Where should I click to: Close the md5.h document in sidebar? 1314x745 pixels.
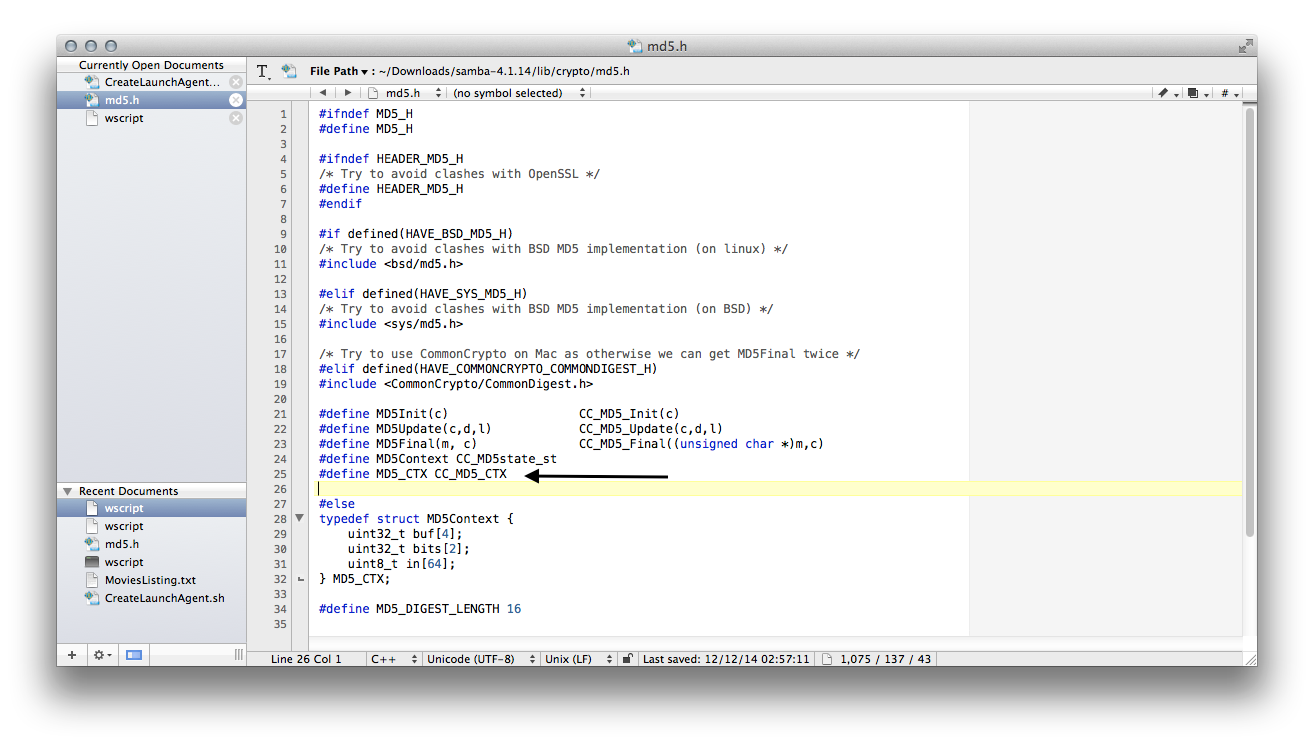tap(235, 100)
